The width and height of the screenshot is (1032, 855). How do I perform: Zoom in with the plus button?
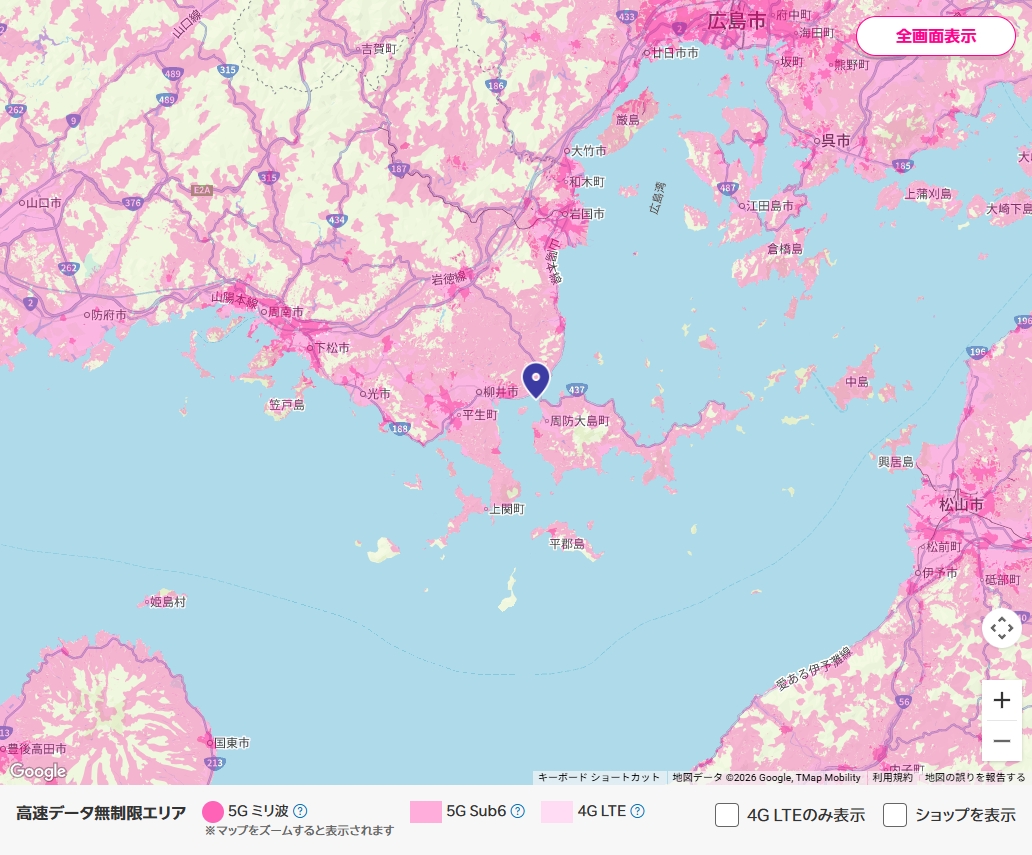[1001, 701]
